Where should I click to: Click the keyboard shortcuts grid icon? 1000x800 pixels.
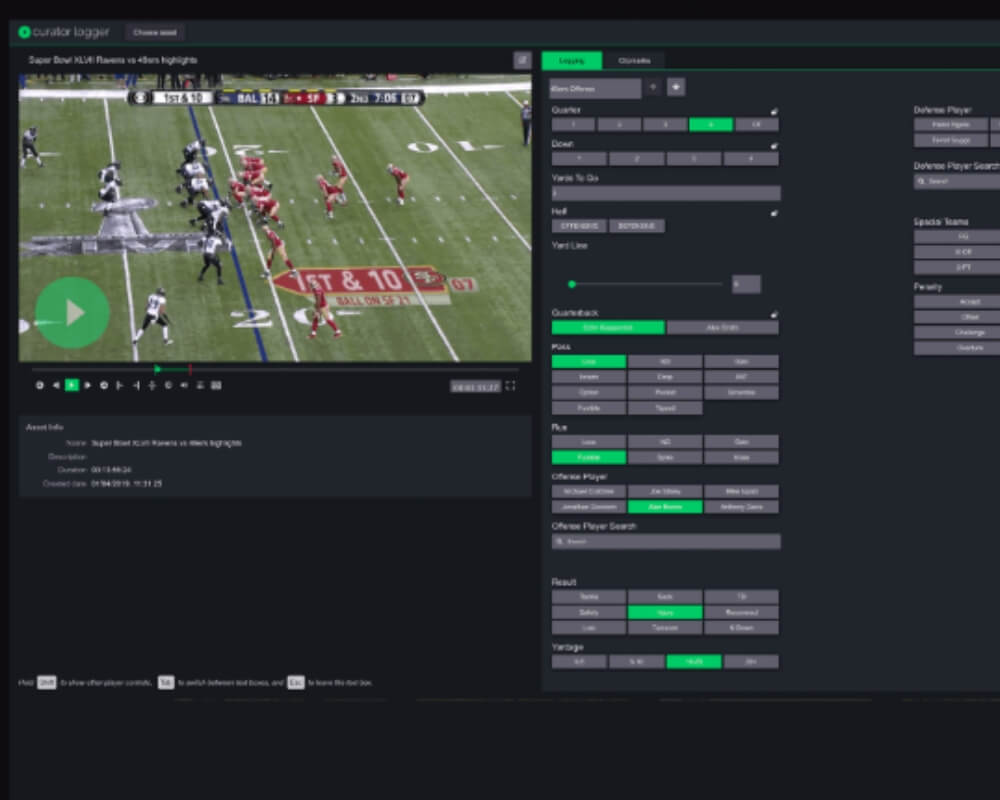[216, 385]
